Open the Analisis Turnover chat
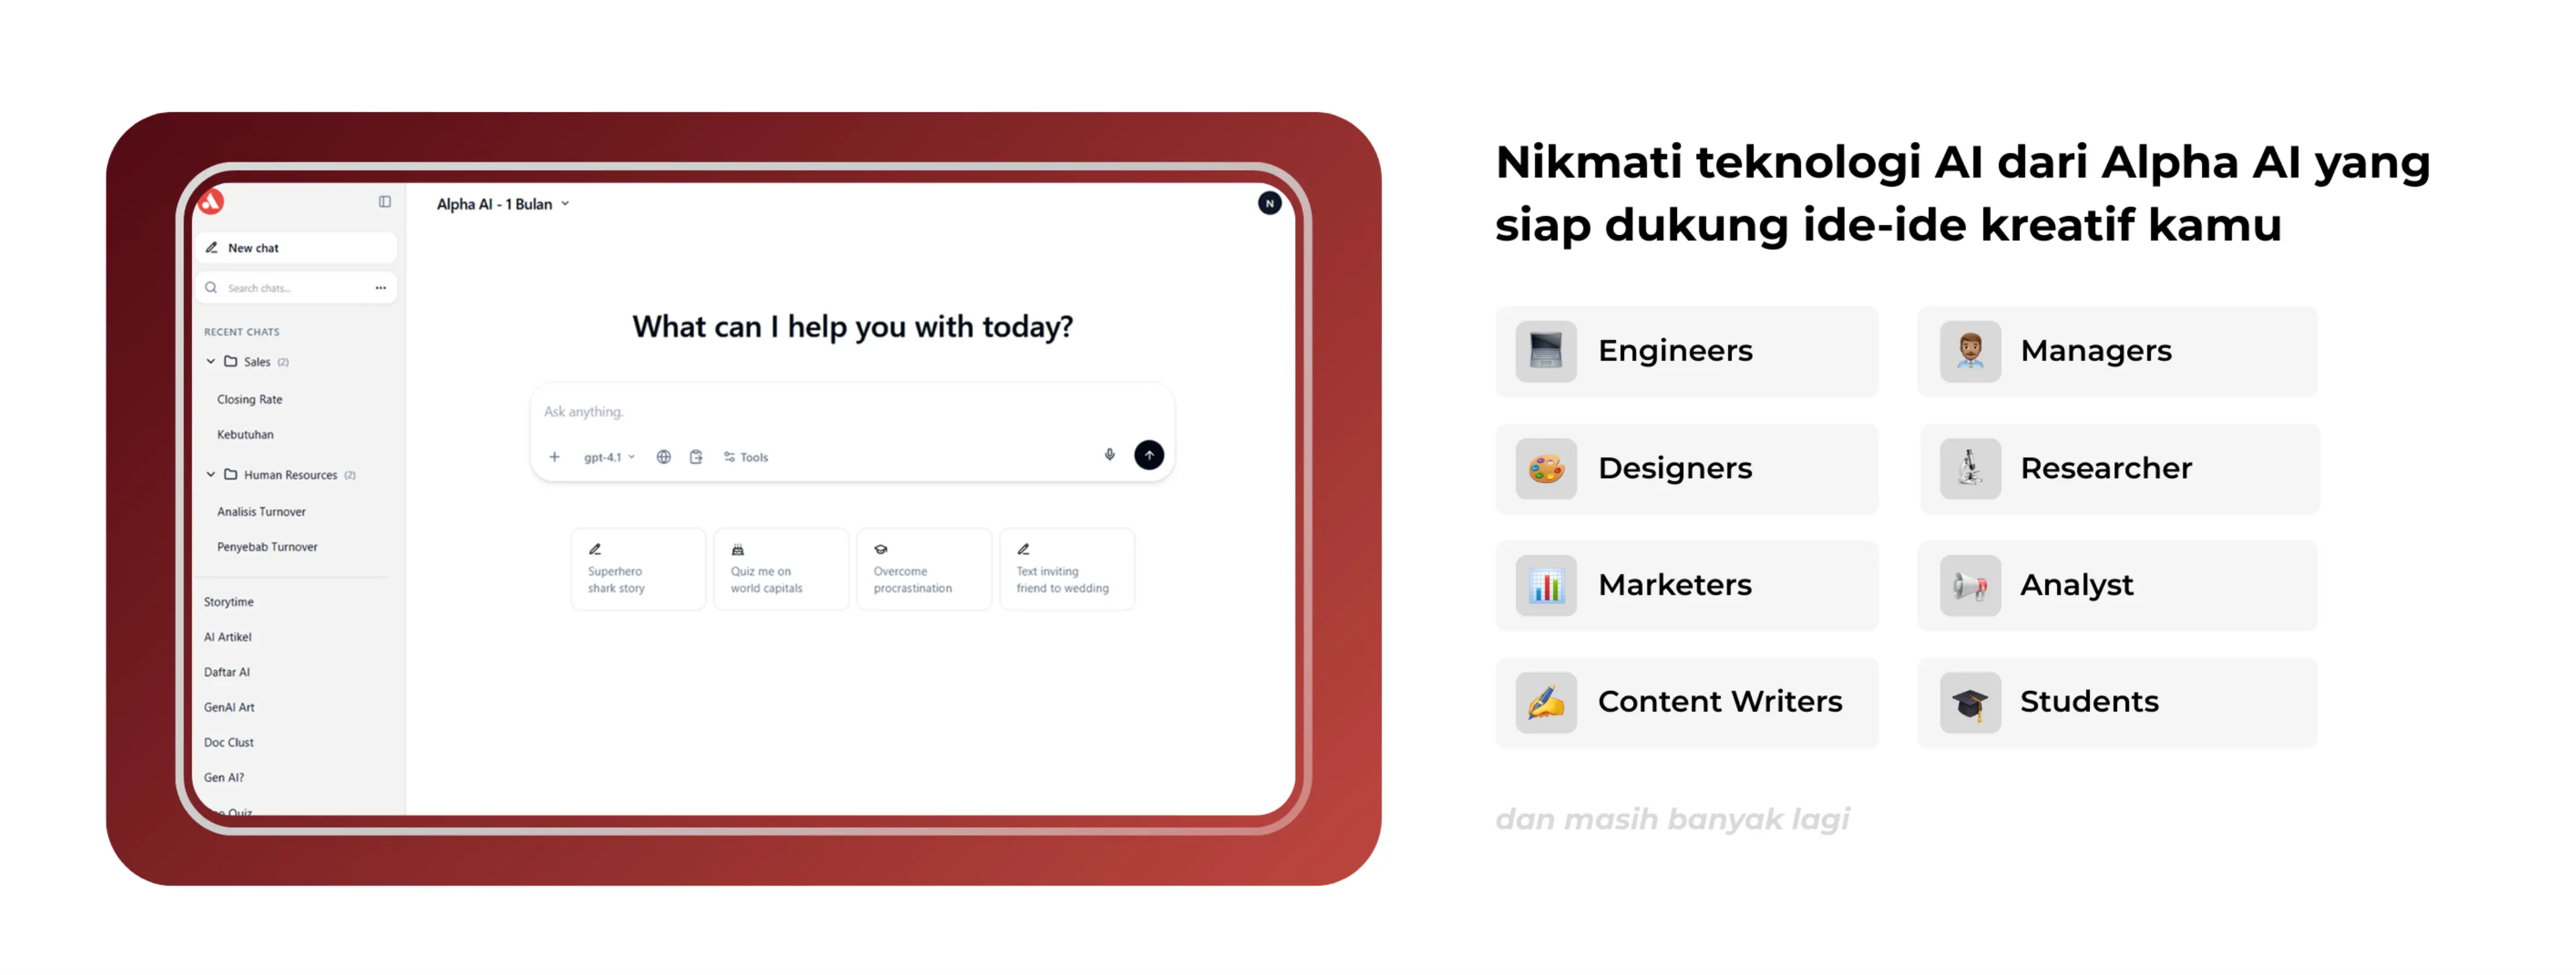 [261, 512]
